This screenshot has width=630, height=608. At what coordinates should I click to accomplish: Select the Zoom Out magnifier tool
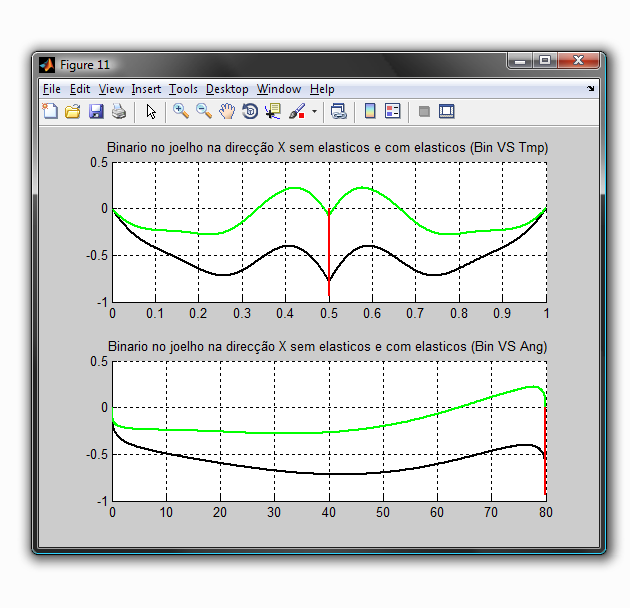pos(204,111)
